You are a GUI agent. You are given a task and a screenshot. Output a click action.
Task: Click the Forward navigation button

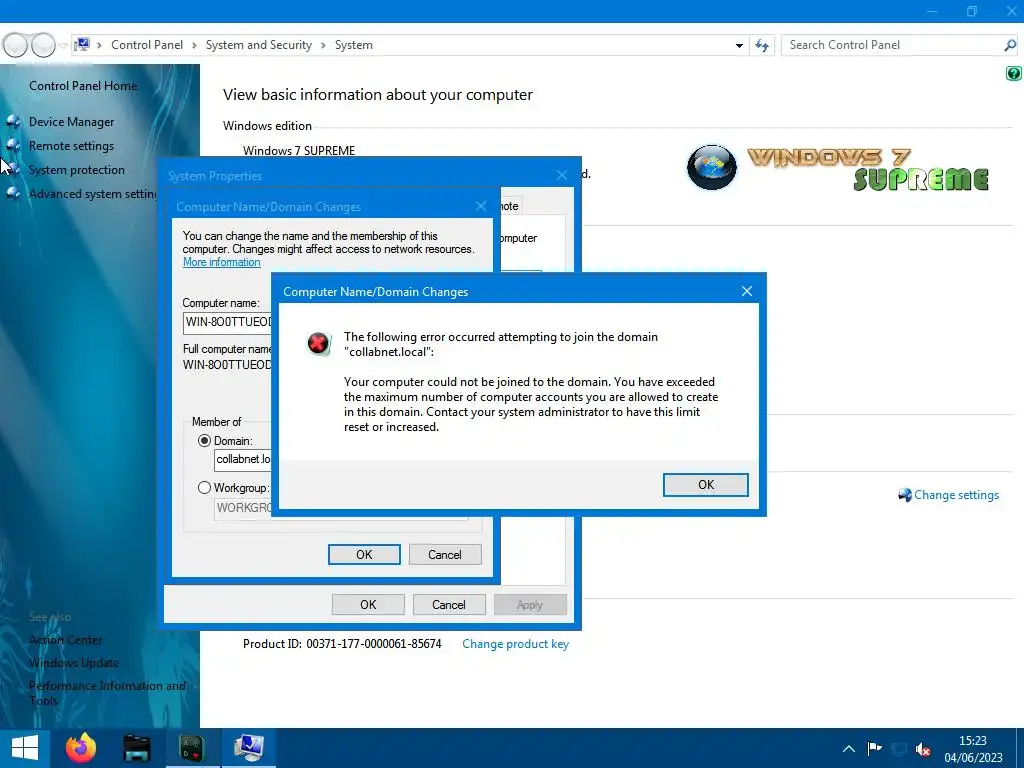pyautogui.click(x=43, y=45)
